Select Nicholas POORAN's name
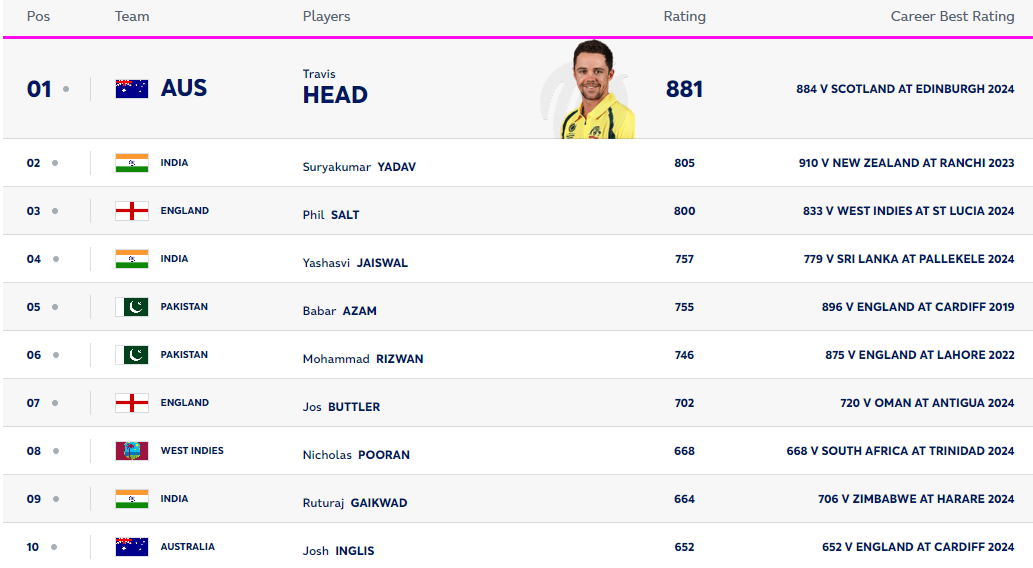Viewport: 1033px width, 568px height. point(356,455)
